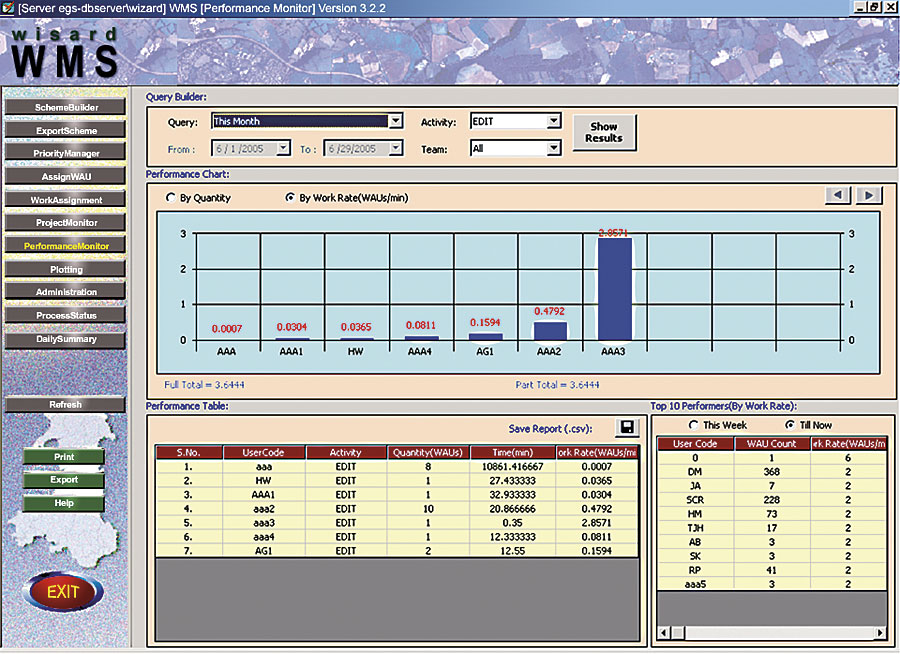900x654 pixels.
Task: Select the By Quantity radio button
Action: (x=170, y=198)
